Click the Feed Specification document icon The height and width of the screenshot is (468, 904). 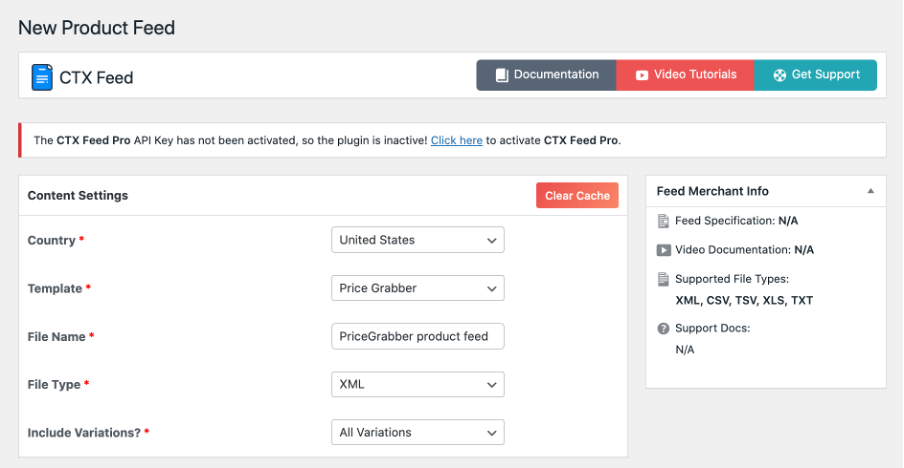pyautogui.click(x=664, y=221)
